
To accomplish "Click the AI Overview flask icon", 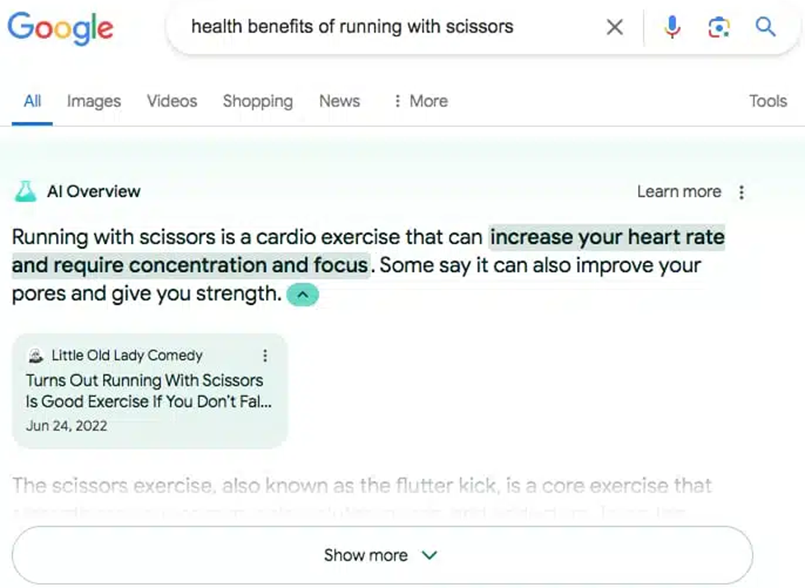I will pos(25,191).
